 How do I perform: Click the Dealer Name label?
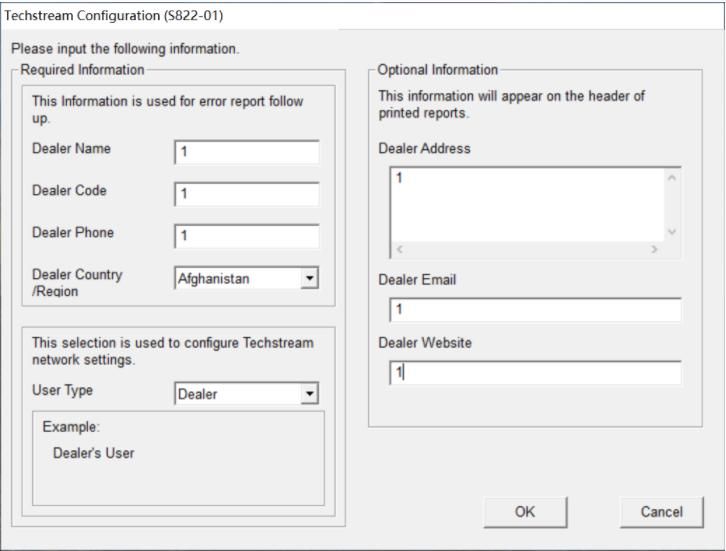coord(71,149)
